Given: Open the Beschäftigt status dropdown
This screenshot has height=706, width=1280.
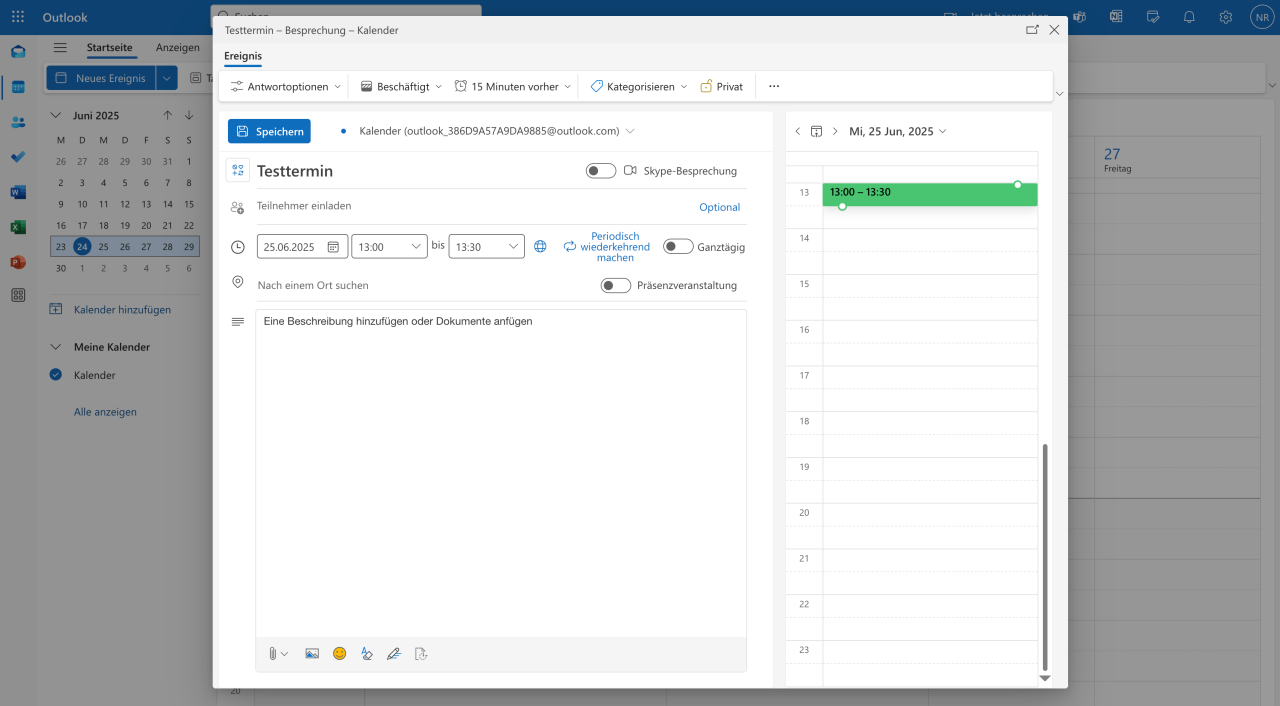Looking at the screenshot, I should click(401, 87).
